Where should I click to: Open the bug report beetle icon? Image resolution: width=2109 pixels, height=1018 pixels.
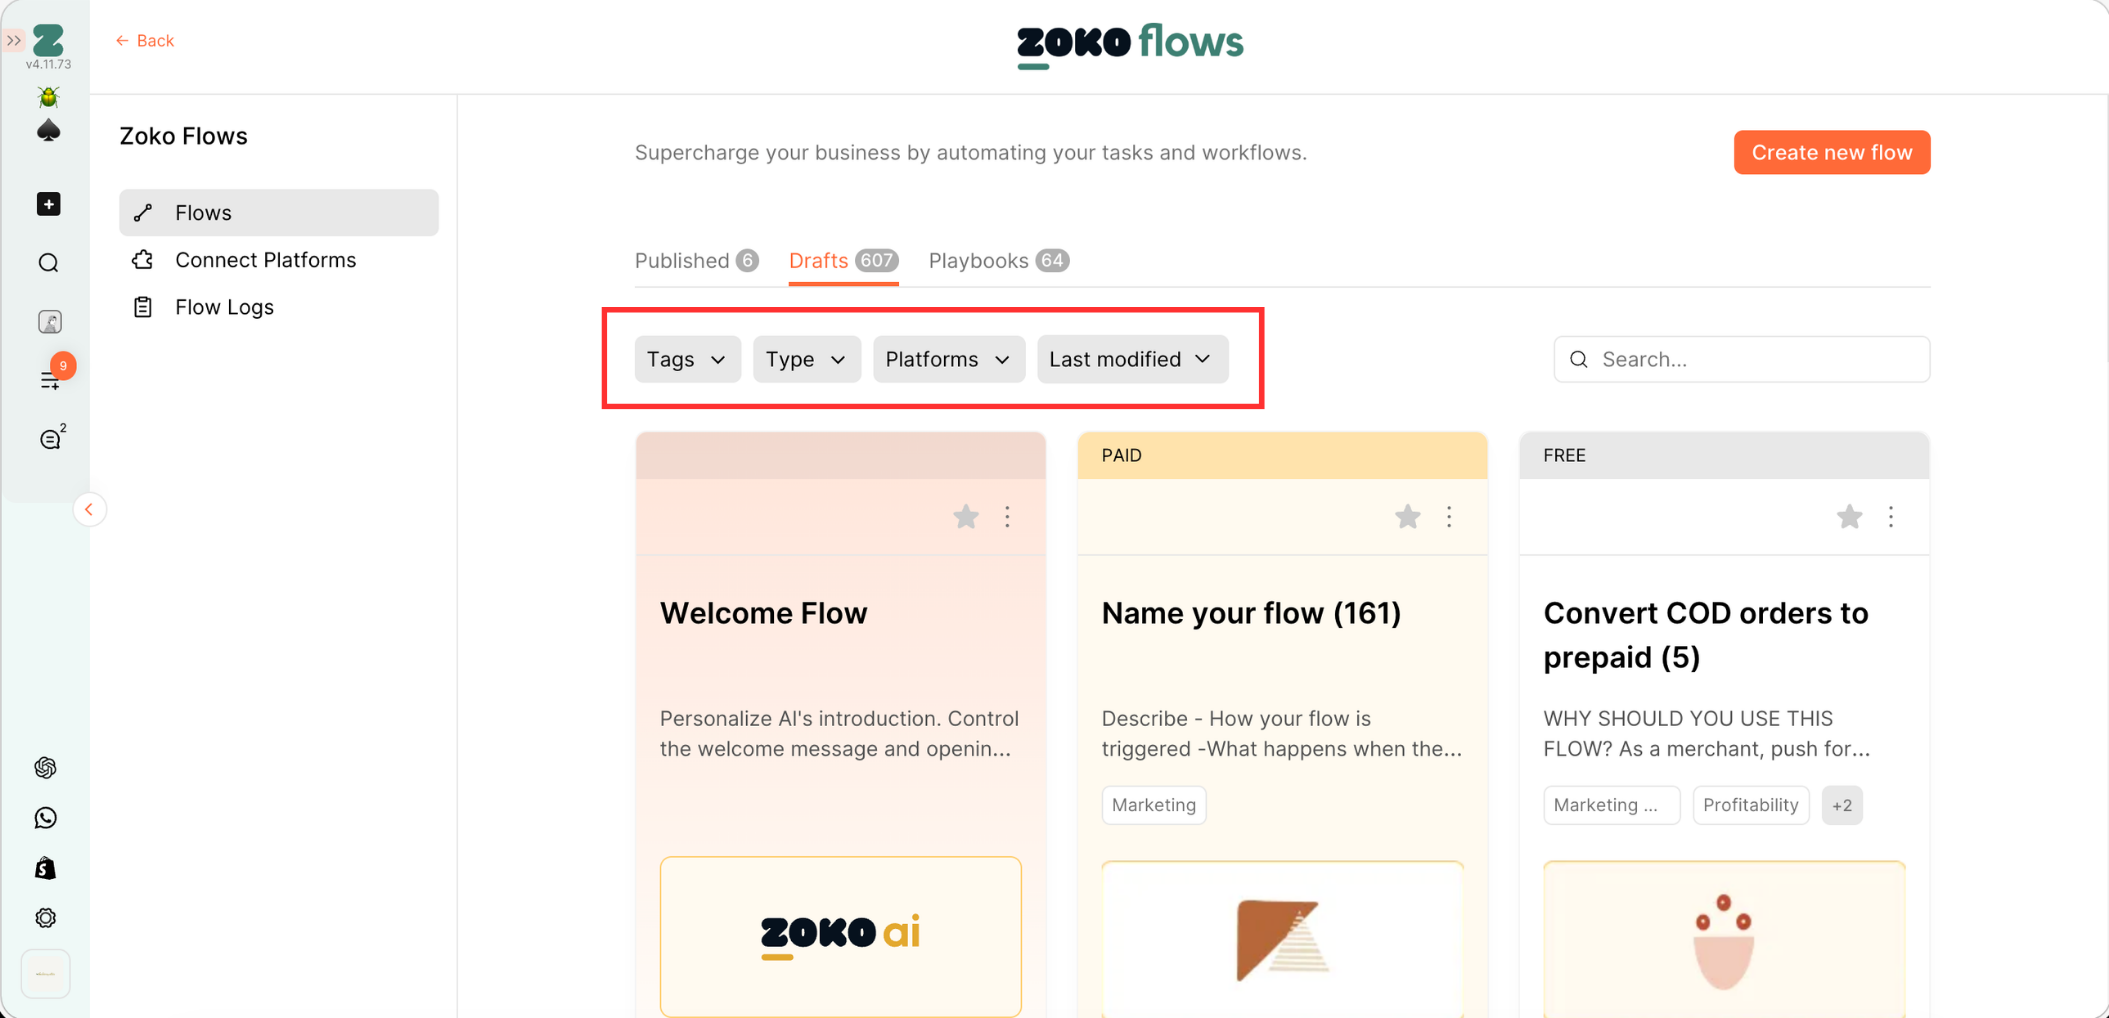point(48,96)
